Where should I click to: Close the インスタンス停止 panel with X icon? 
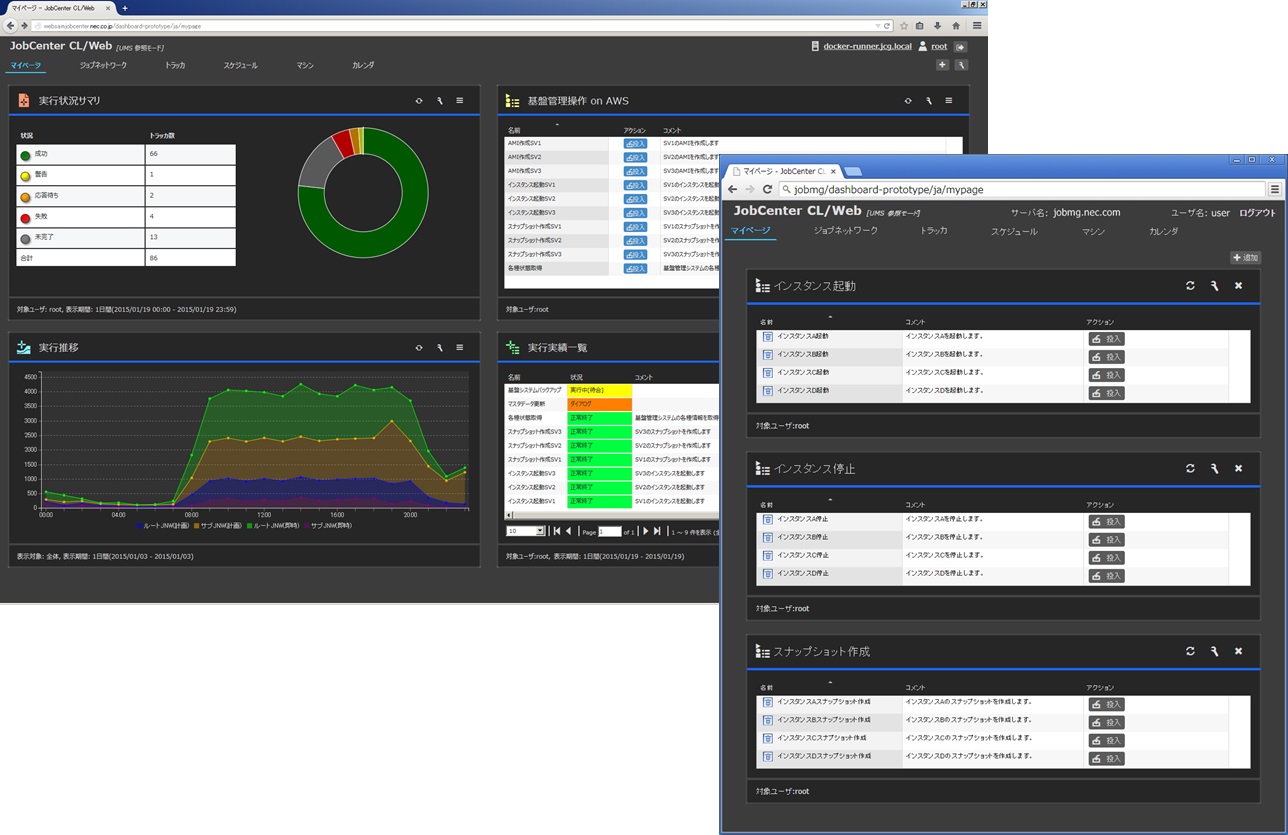1238,468
